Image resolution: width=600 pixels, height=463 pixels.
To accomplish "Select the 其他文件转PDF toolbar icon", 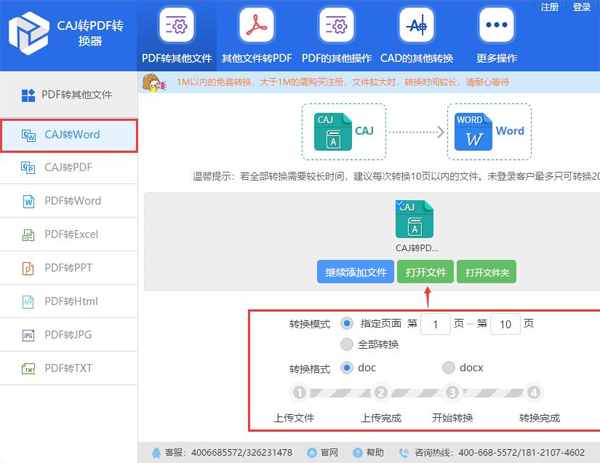I will coord(255,26).
